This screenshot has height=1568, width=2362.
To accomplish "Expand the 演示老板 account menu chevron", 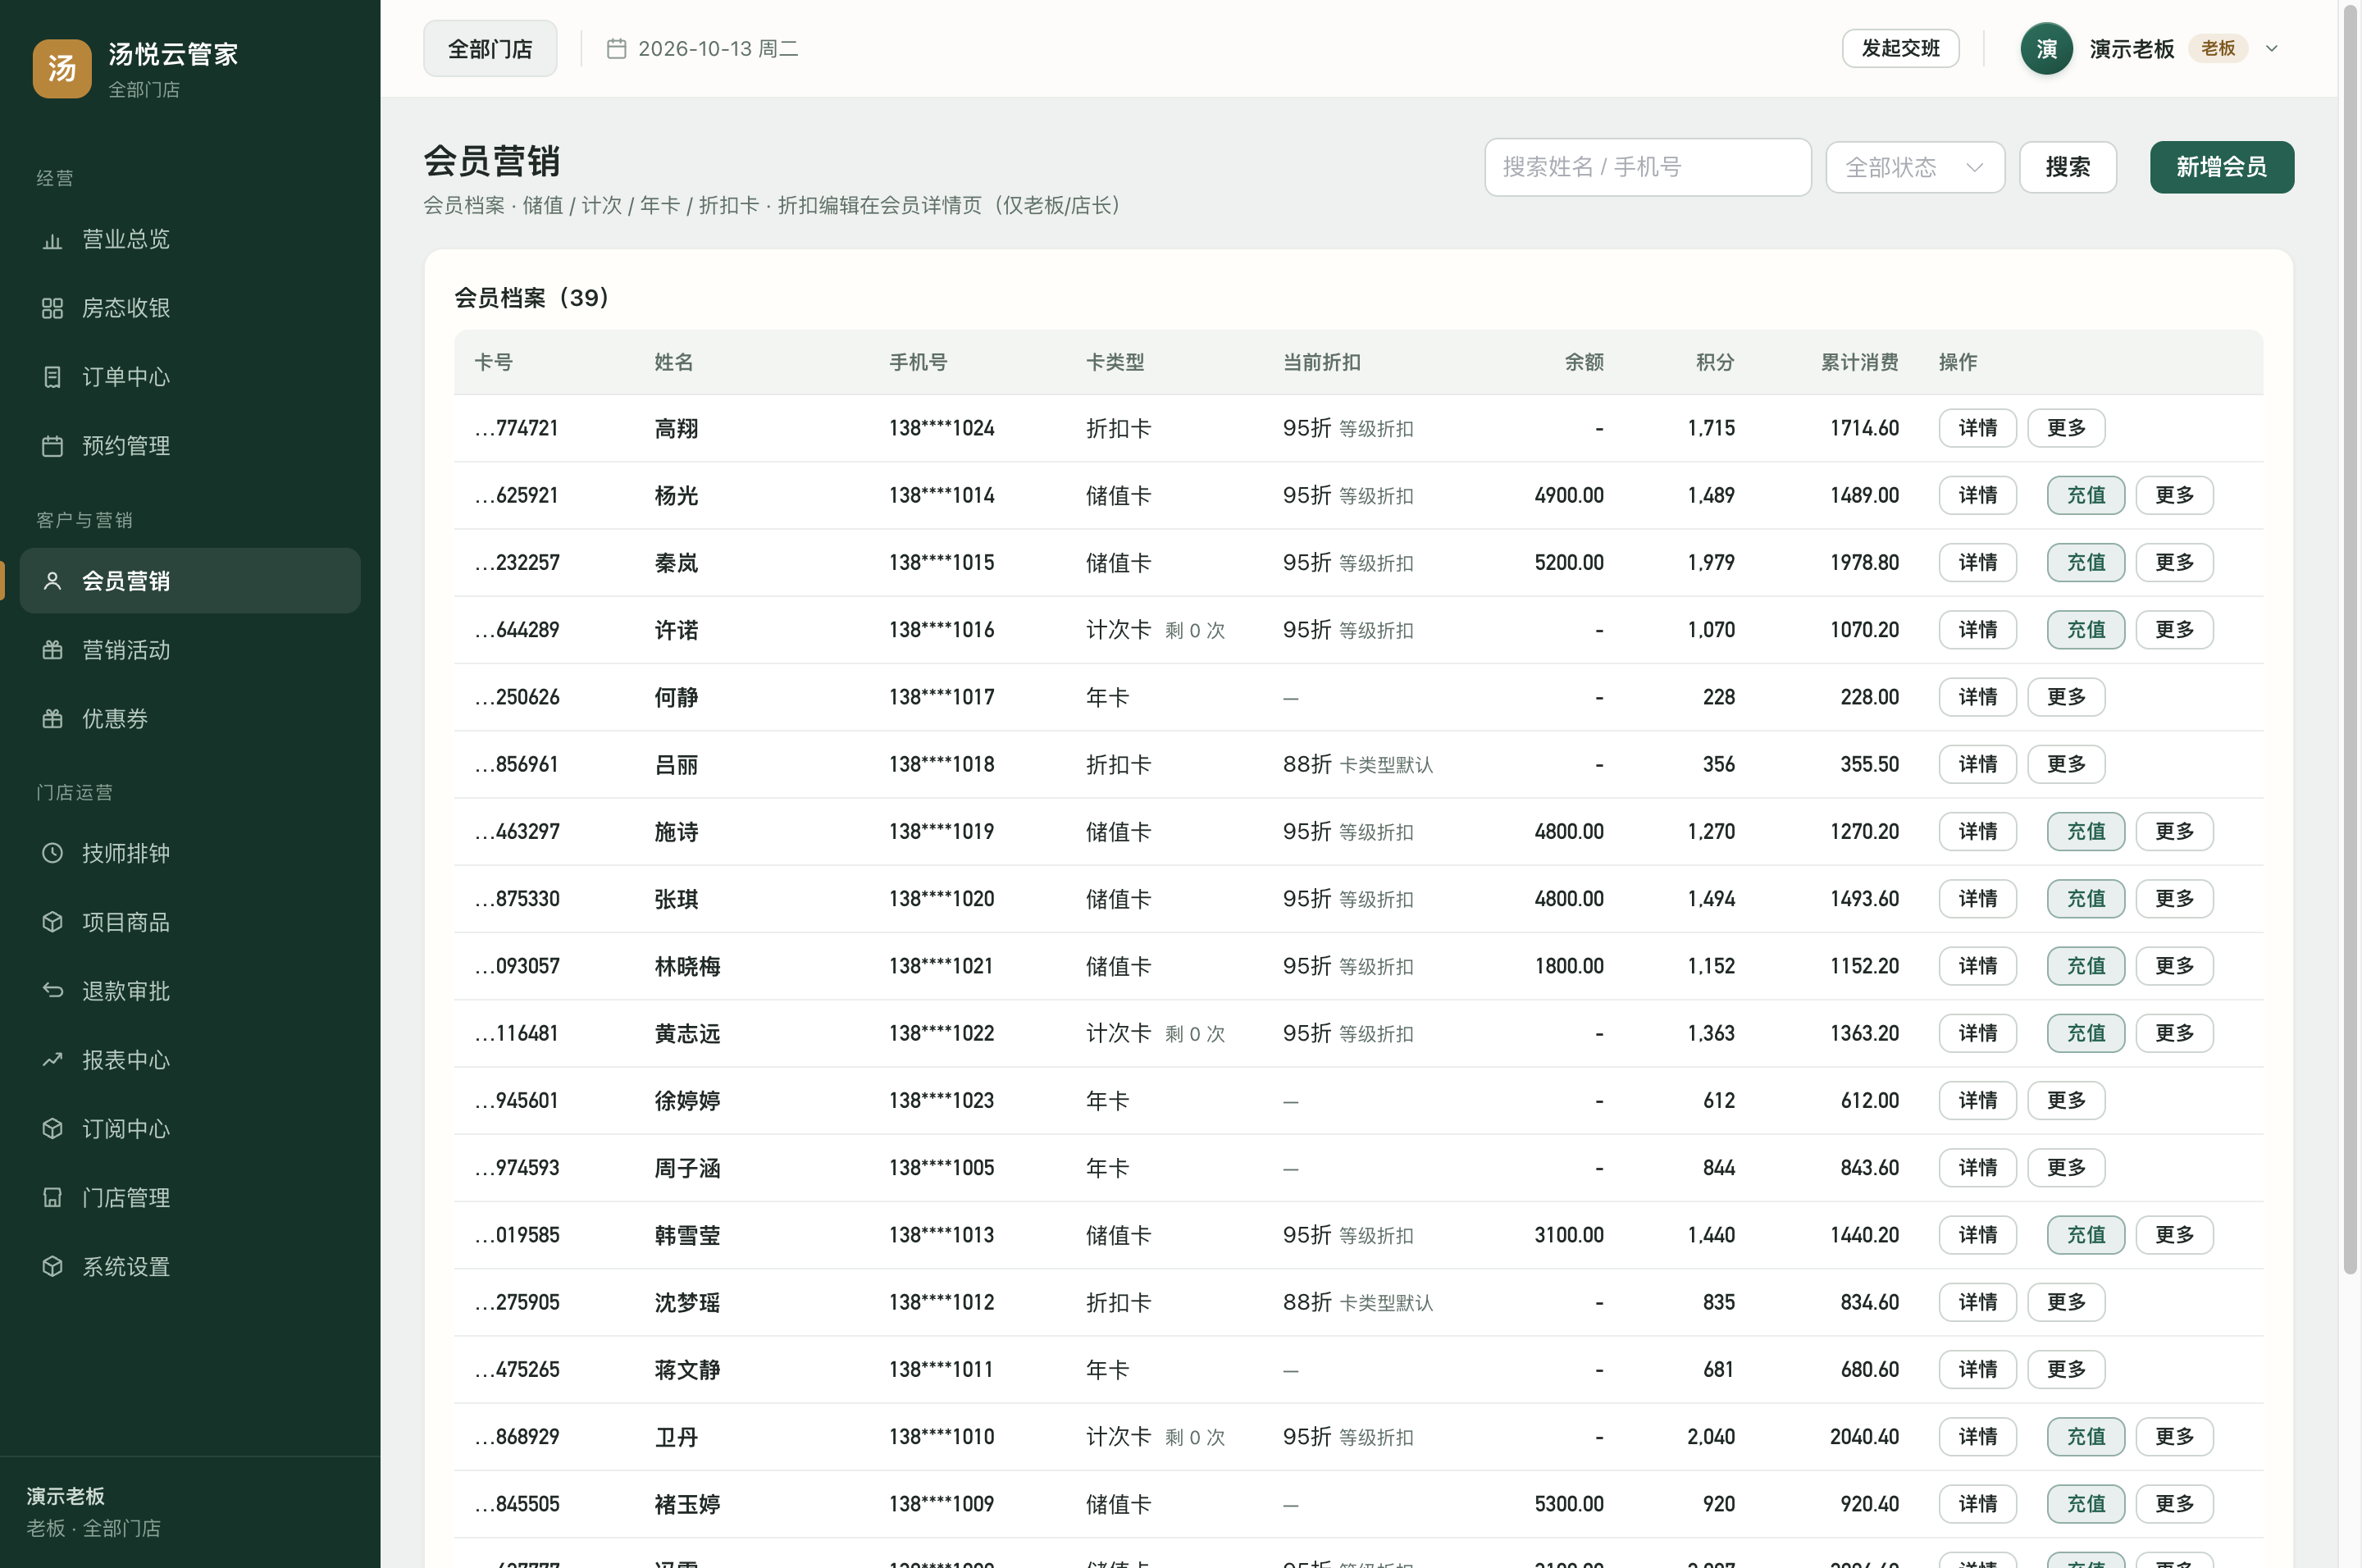I will (x=2271, y=49).
